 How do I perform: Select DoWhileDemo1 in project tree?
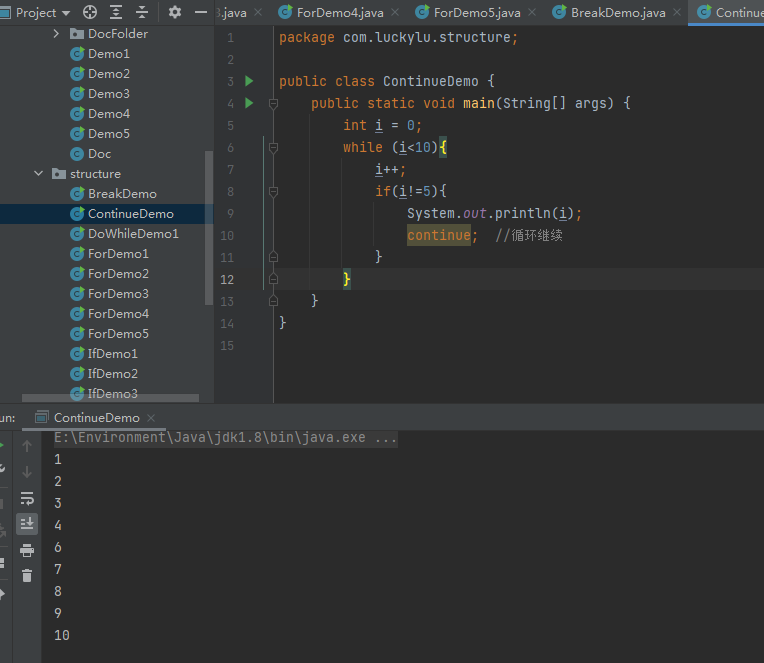[133, 233]
